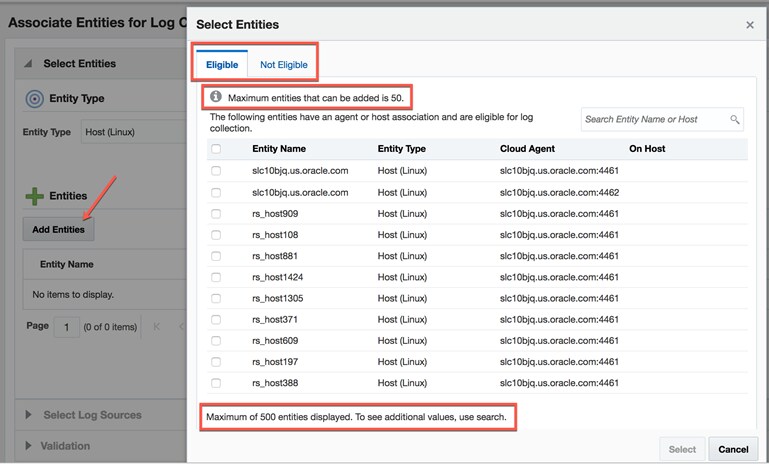Click the information icon beside maximum entities message
The height and width of the screenshot is (464, 769).
(x=215, y=98)
